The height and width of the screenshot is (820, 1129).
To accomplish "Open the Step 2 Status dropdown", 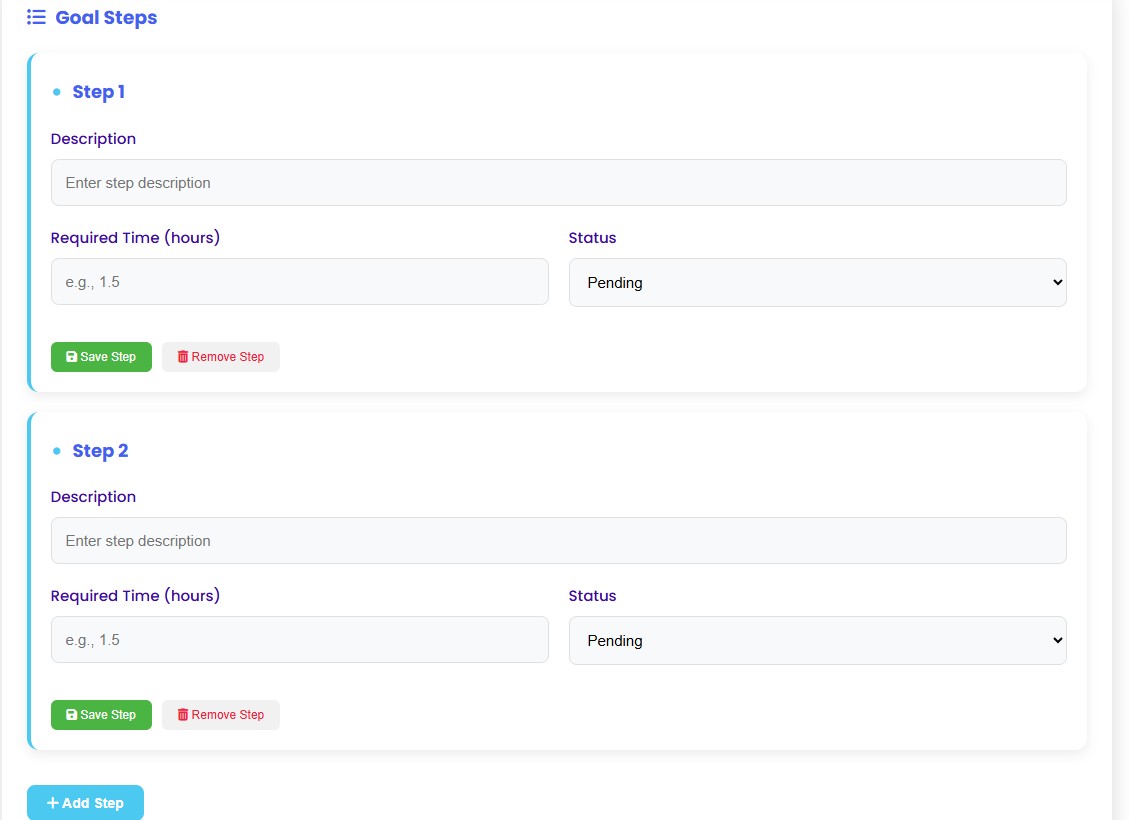I will point(817,640).
